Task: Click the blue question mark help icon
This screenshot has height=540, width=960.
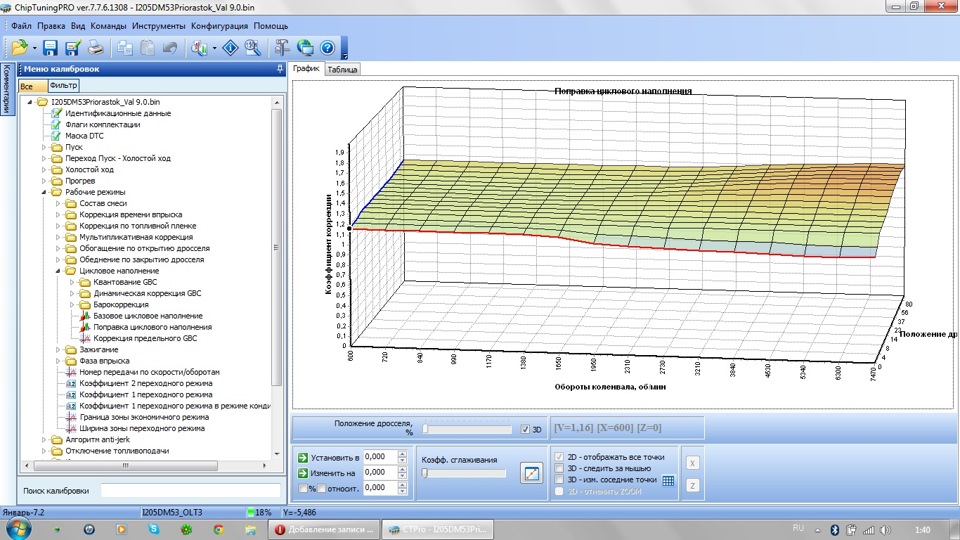Action: (326, 46)
